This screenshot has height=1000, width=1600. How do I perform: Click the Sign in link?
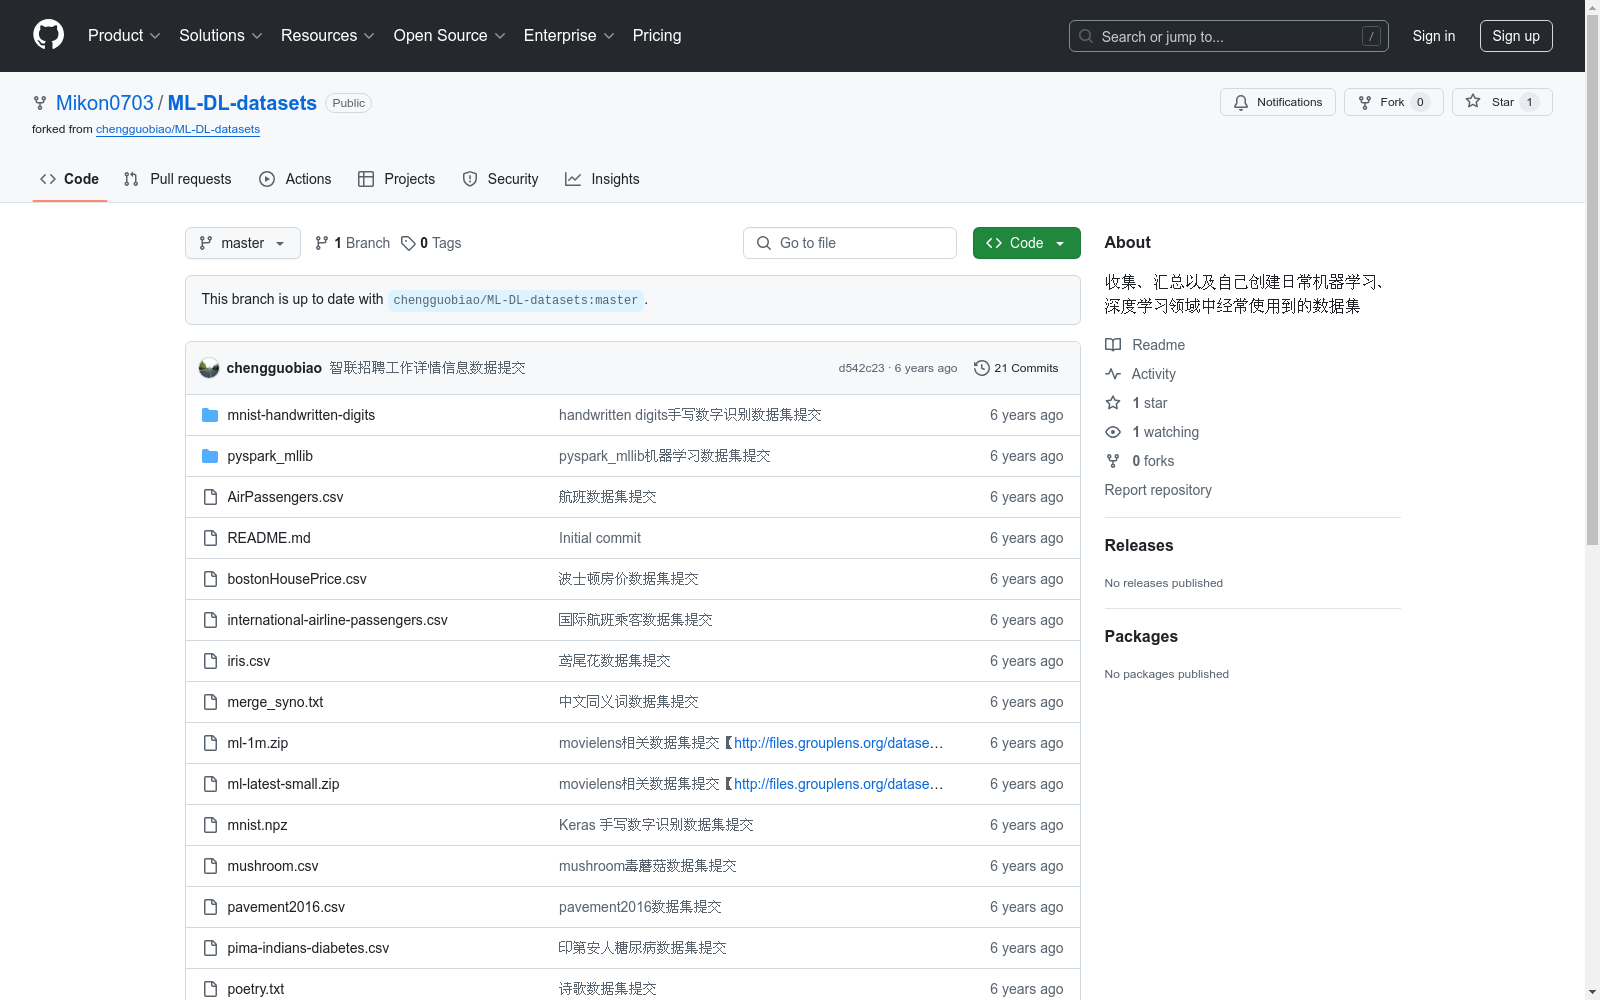(1434, 36)
